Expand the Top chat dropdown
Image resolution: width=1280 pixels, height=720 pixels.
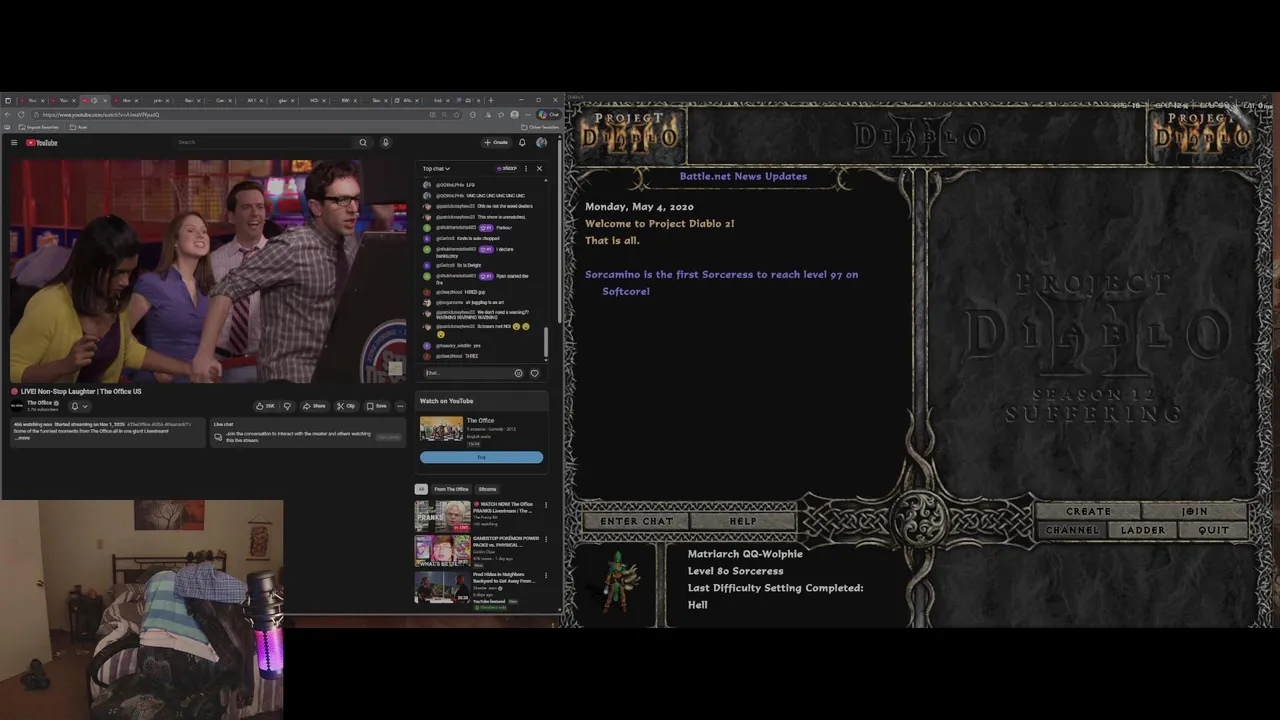[436, 168]
